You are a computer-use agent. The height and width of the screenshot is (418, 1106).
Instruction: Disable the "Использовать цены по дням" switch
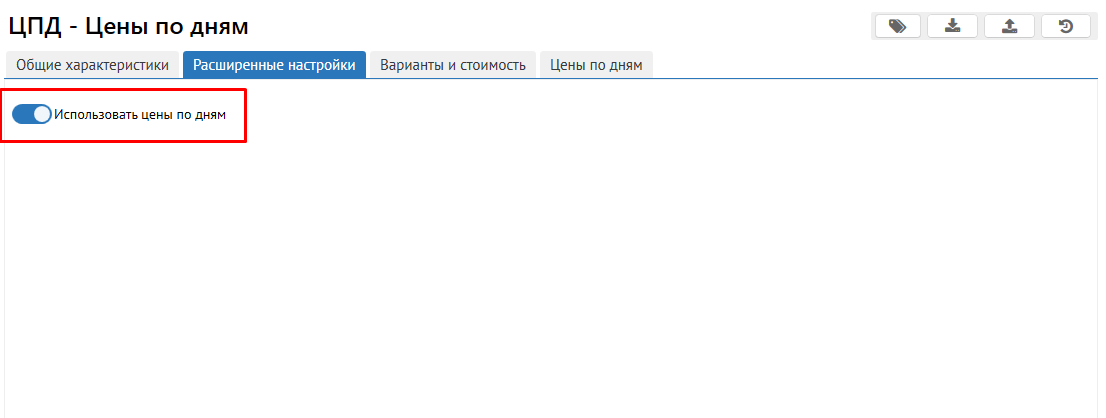click(32, 114)
